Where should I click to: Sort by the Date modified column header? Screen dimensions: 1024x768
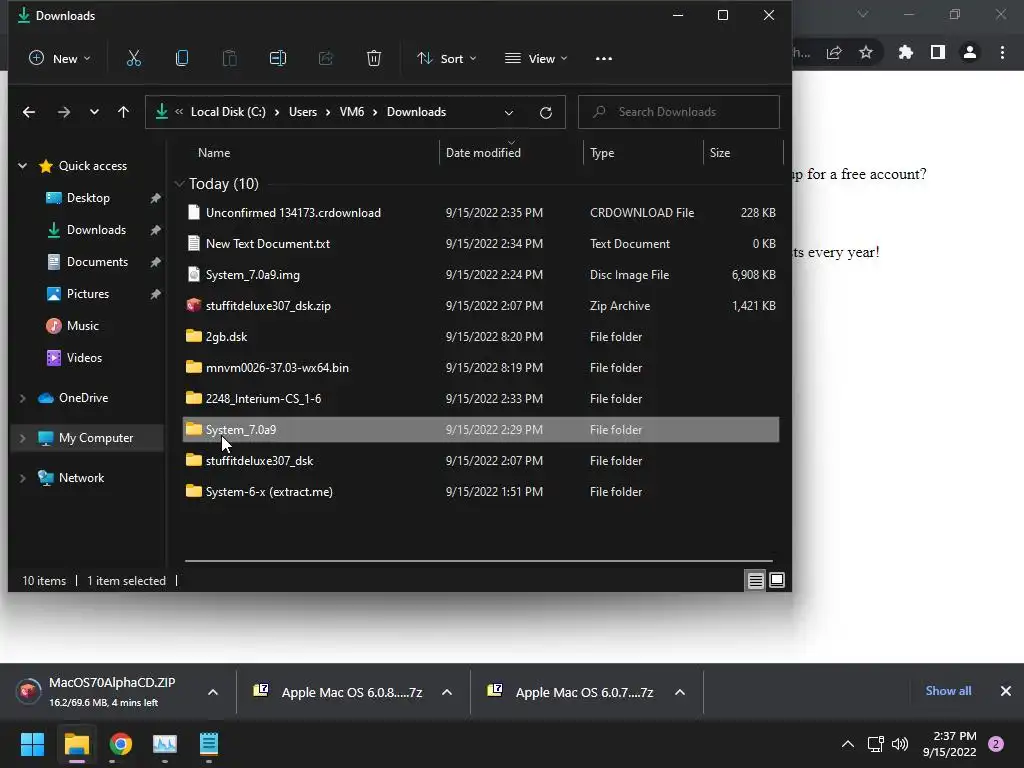click(x=483, y=153)
